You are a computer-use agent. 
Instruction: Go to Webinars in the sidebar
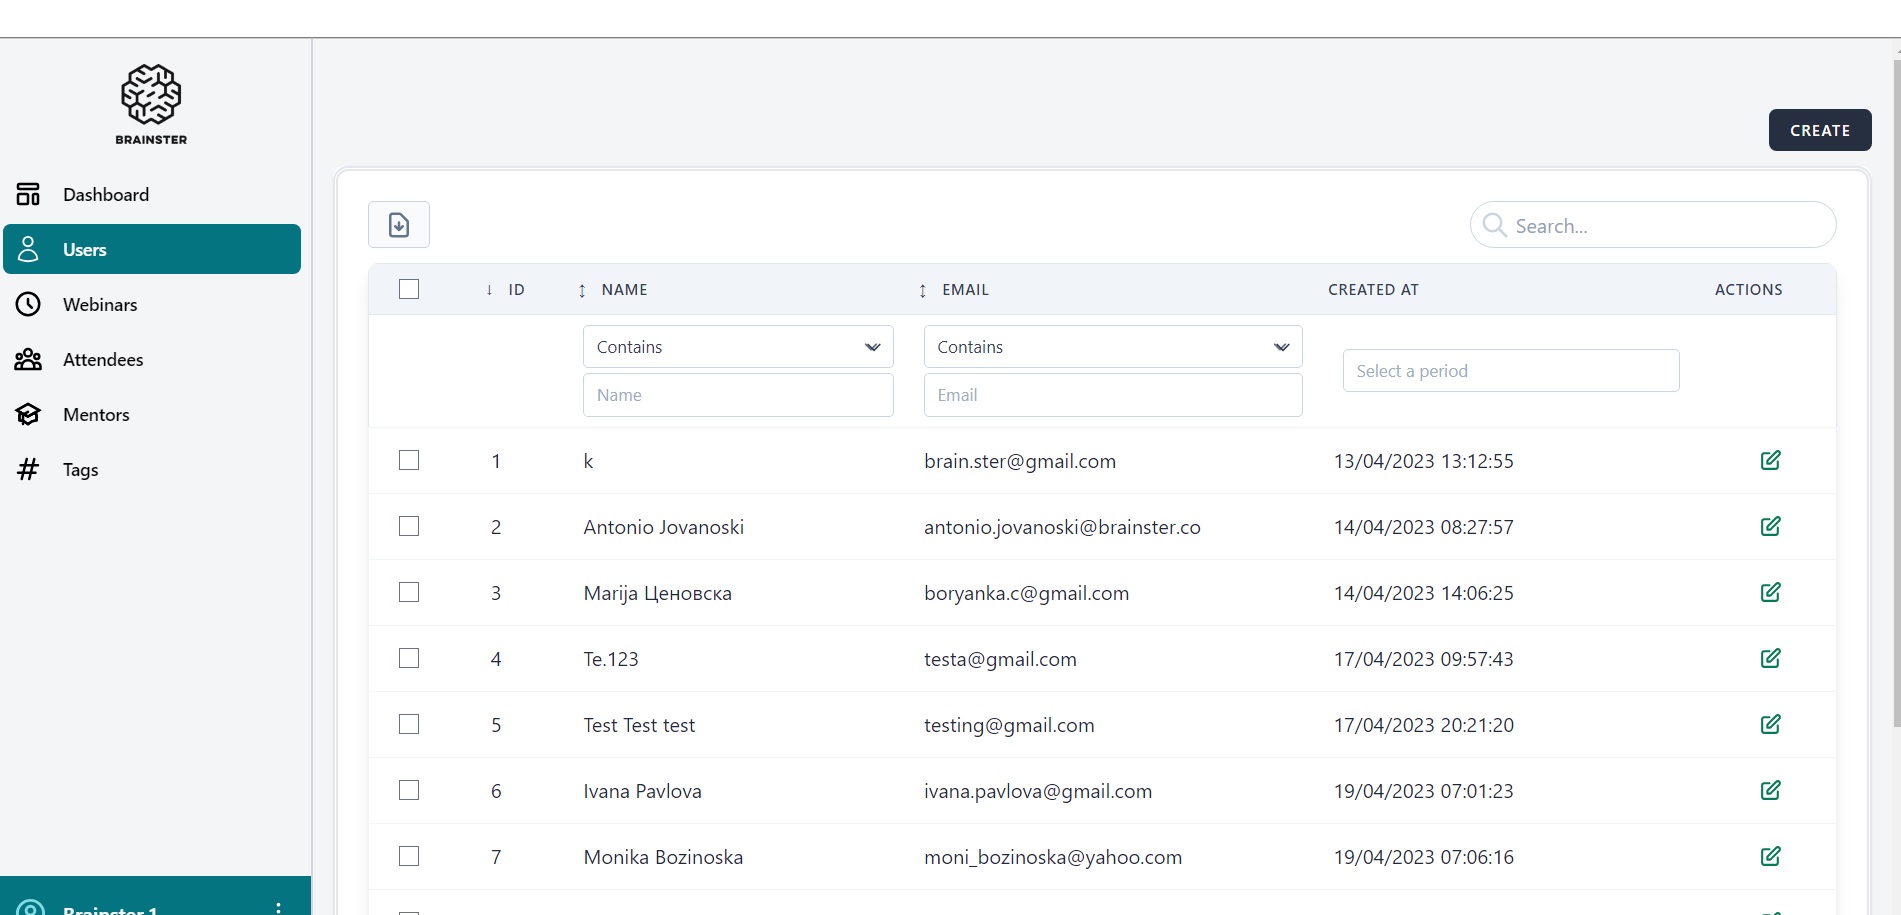click(100, 305)
